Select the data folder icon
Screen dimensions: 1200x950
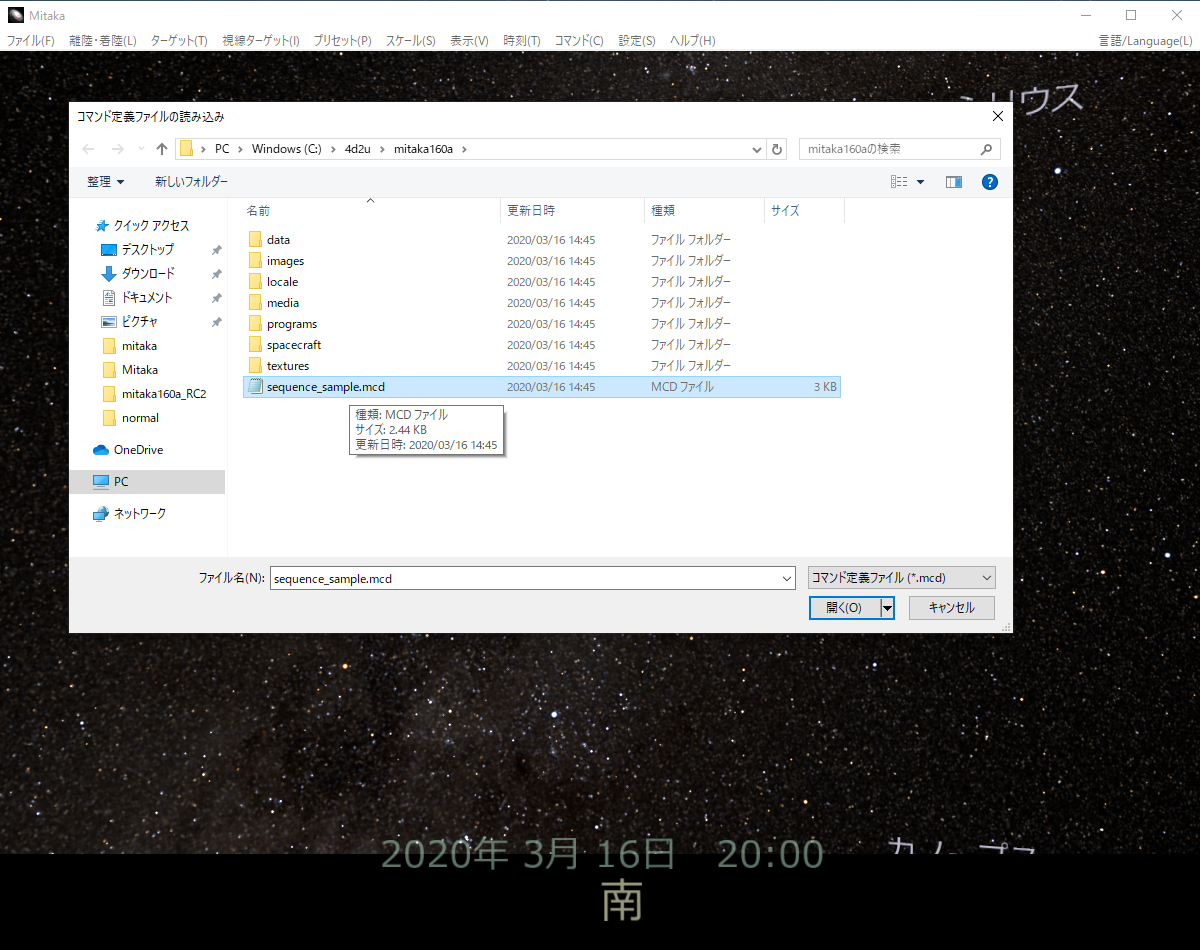(x=255, y=240)
